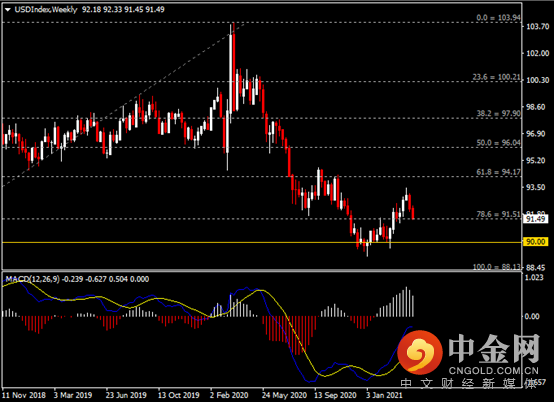Select the Fibonacci label 78.6 = 91.51
Screen dimensions: 554x402
pos(498,214)
